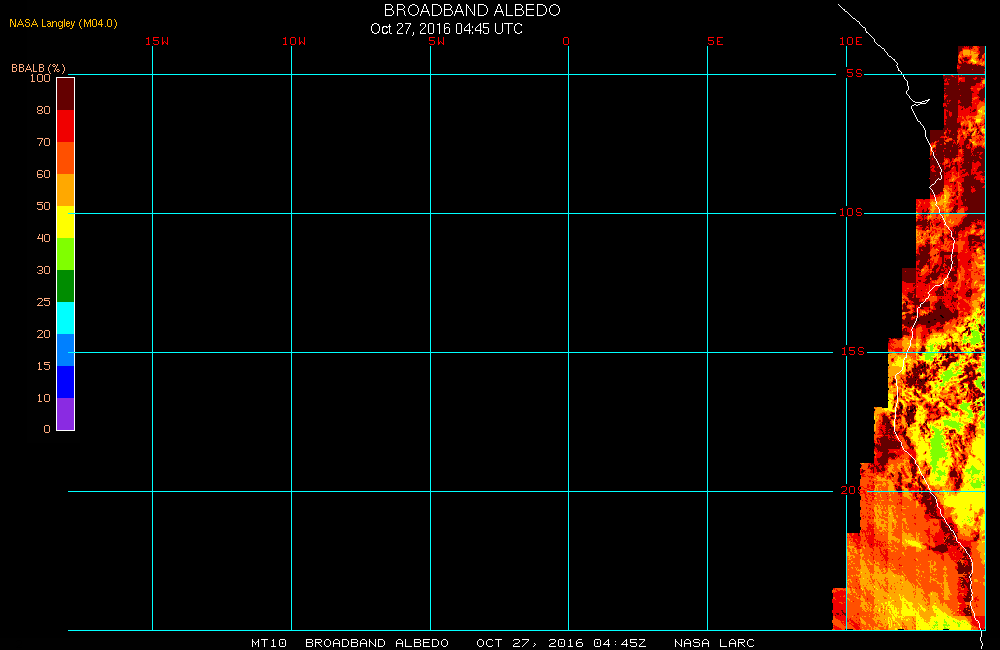Click the light green 30-40 colorbar segment

coord(66,254)
